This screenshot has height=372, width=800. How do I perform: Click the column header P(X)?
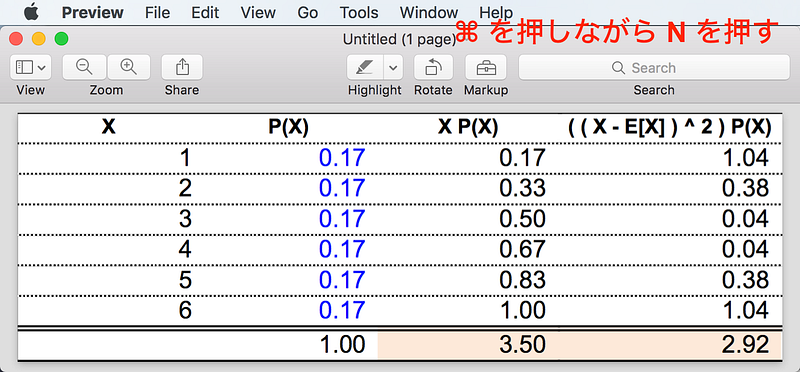pos(289,128)
